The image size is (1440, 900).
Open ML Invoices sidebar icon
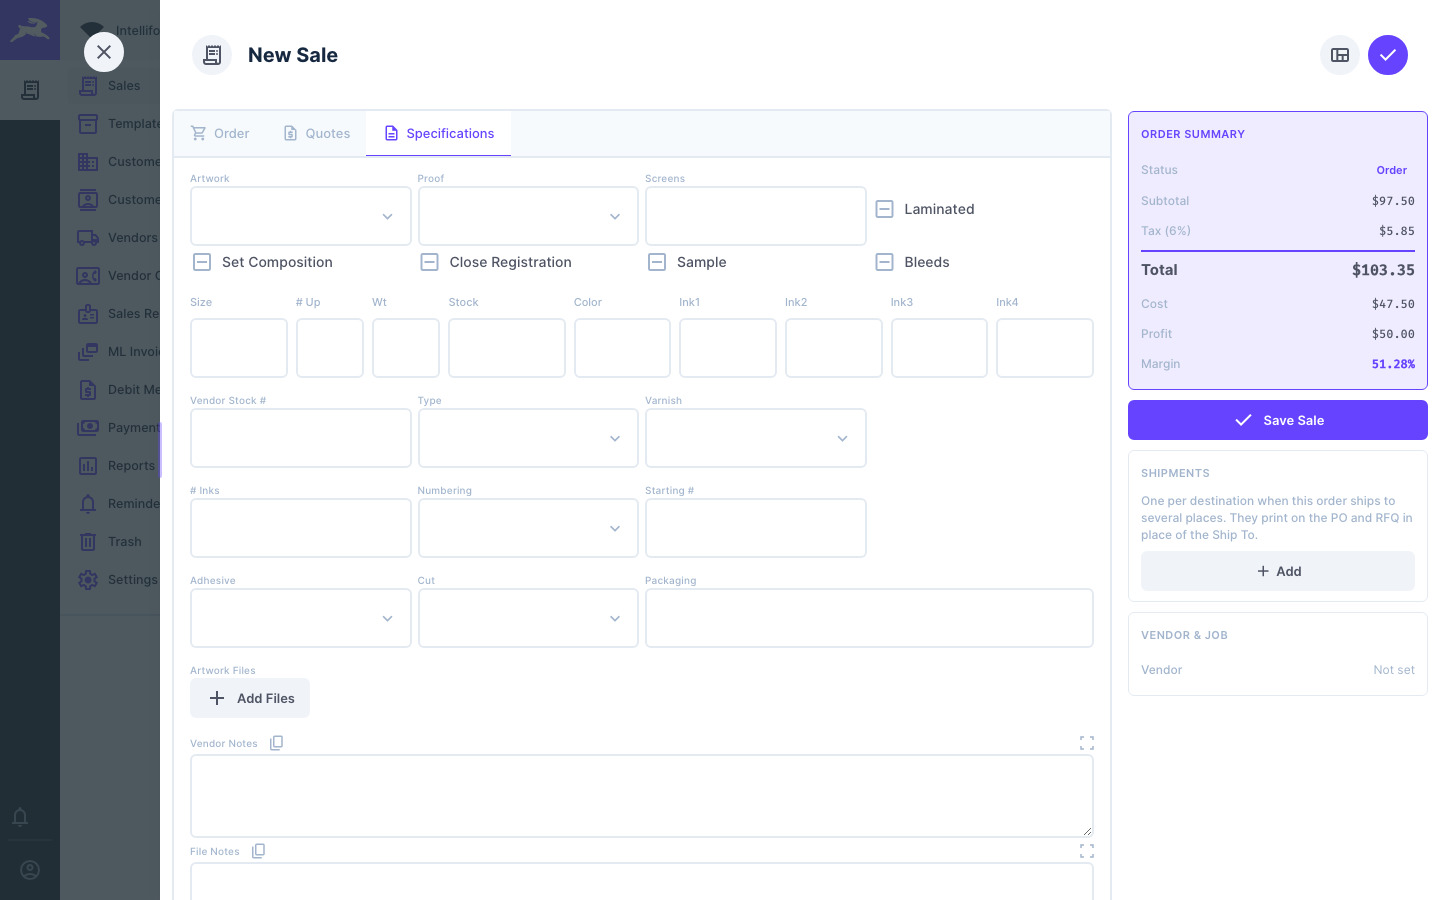pyautogui.click(x=88, y=352)
